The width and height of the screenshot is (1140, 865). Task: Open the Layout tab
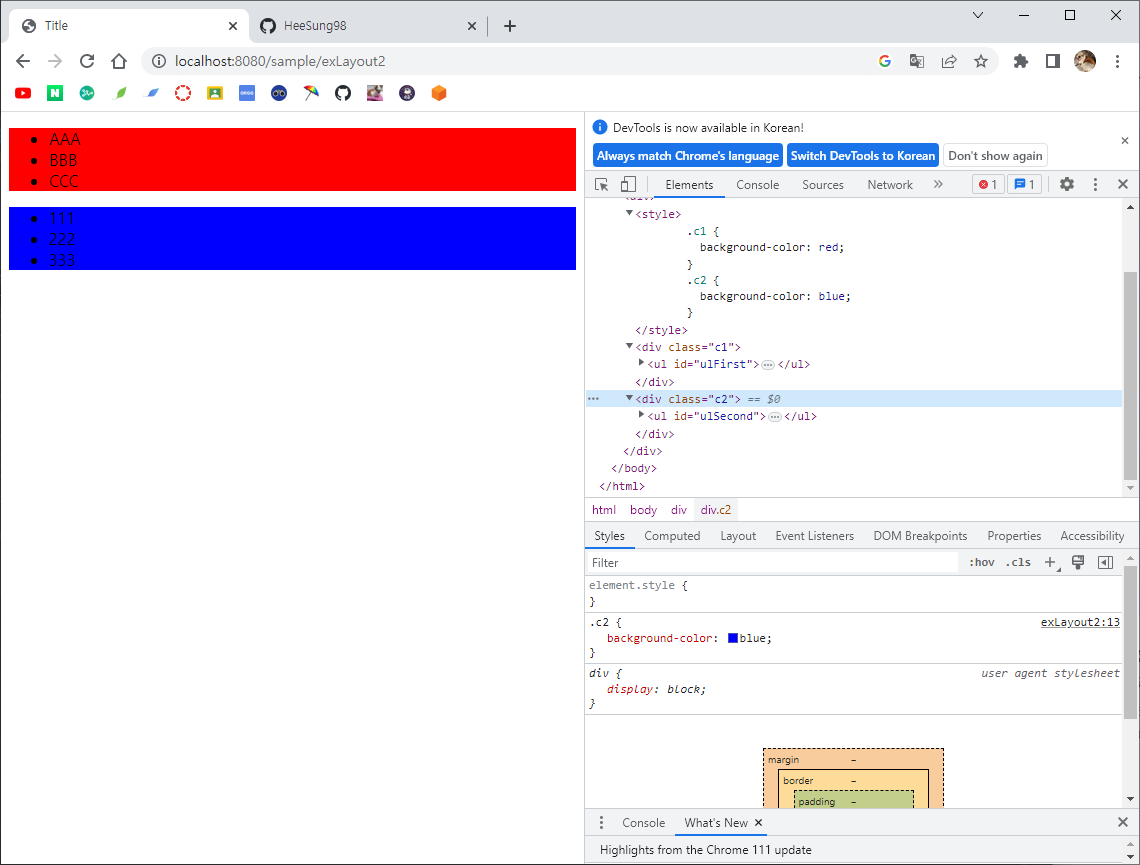(738, 536)
